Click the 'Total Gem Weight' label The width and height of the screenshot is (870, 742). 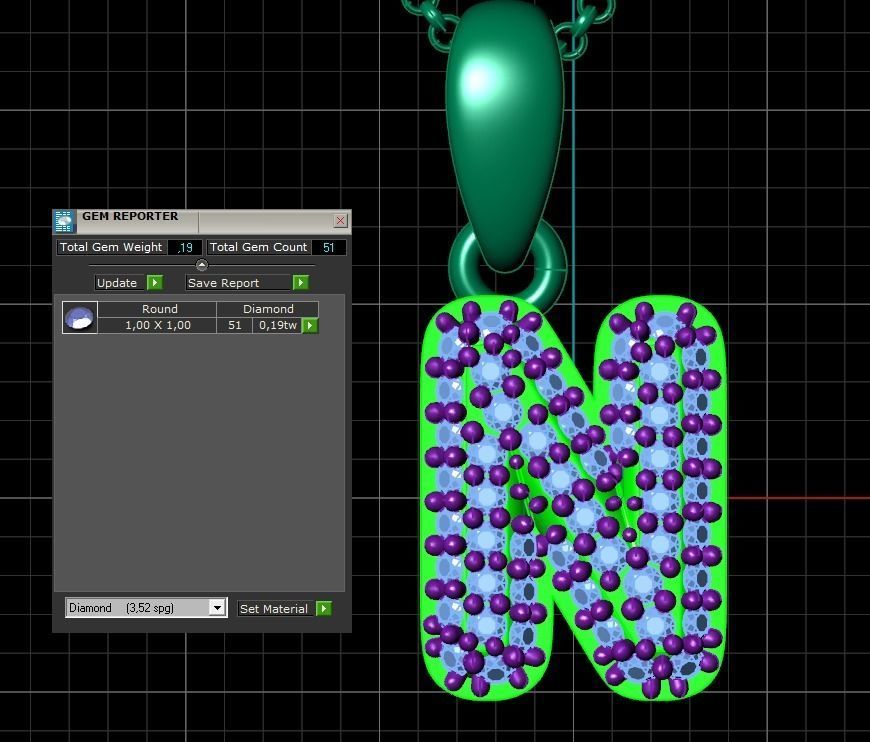click(112, 248)
